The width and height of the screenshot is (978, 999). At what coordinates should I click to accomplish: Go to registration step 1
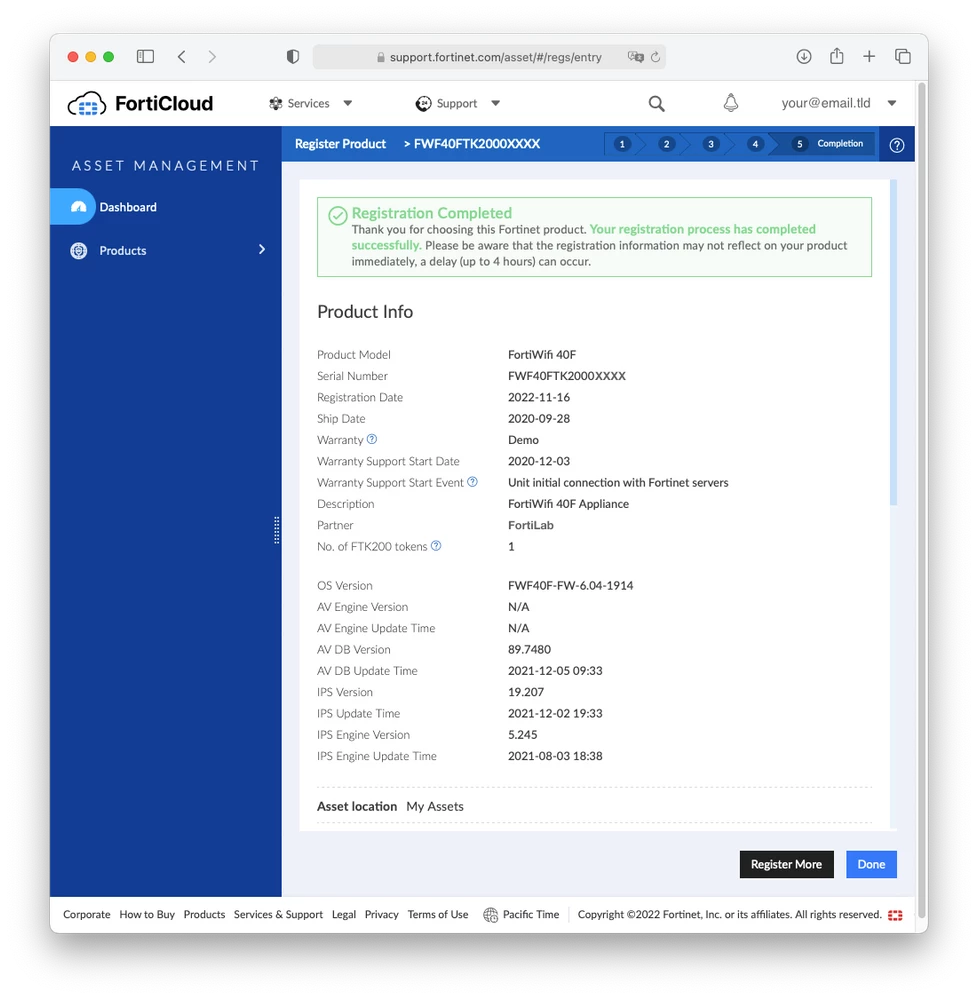click(622, 144)
